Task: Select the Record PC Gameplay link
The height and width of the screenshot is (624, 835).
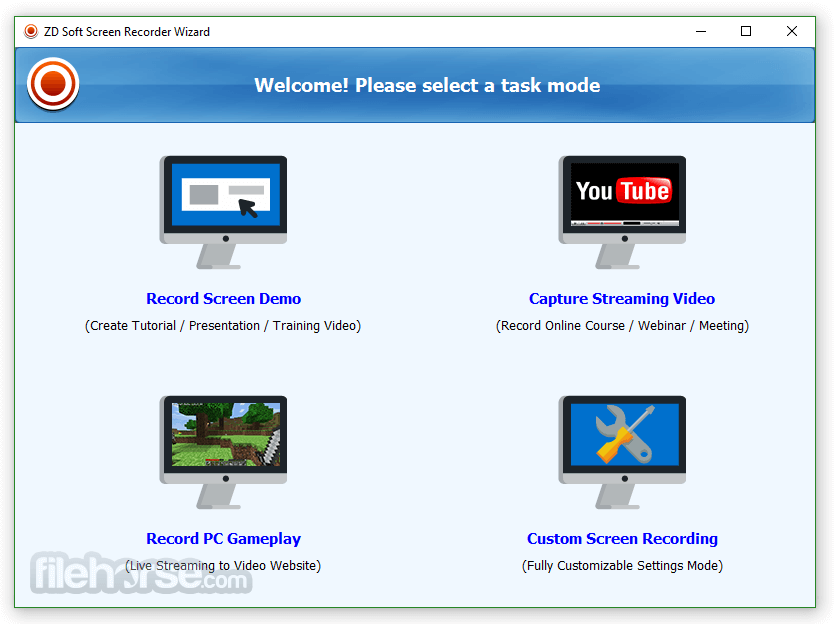Action: pyautogui.click(x=223, y=539)
